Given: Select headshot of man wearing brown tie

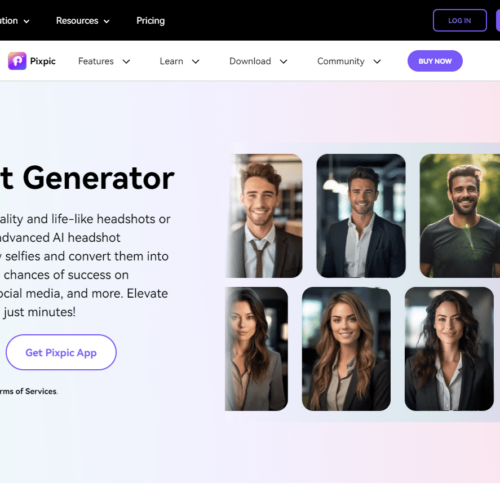Looking at the screenshot, I should [264, 216].
